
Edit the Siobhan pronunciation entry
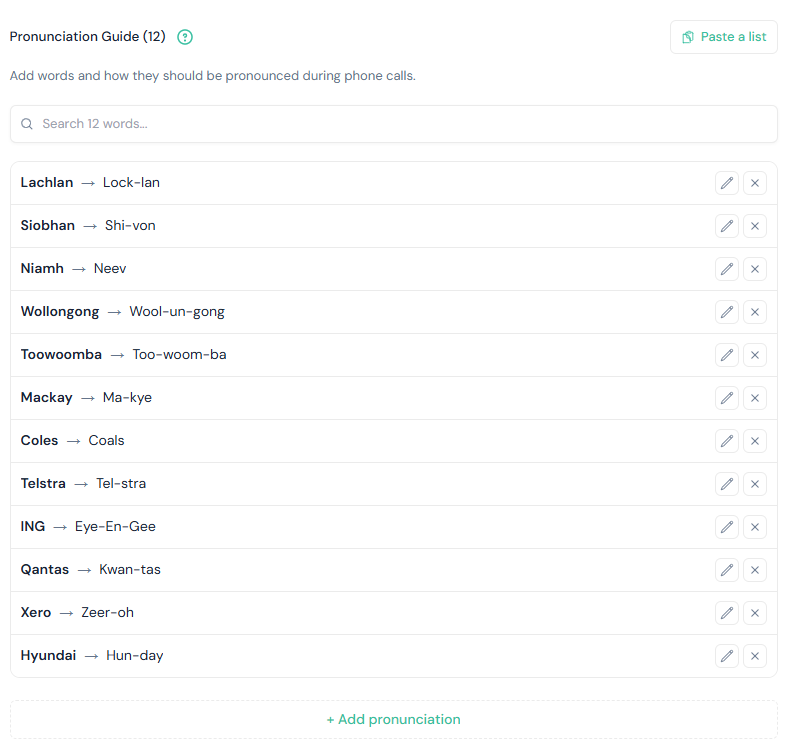[727, 226]
